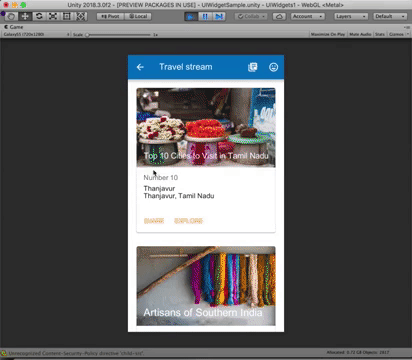Click the Number 10 text

coord(161,177)
